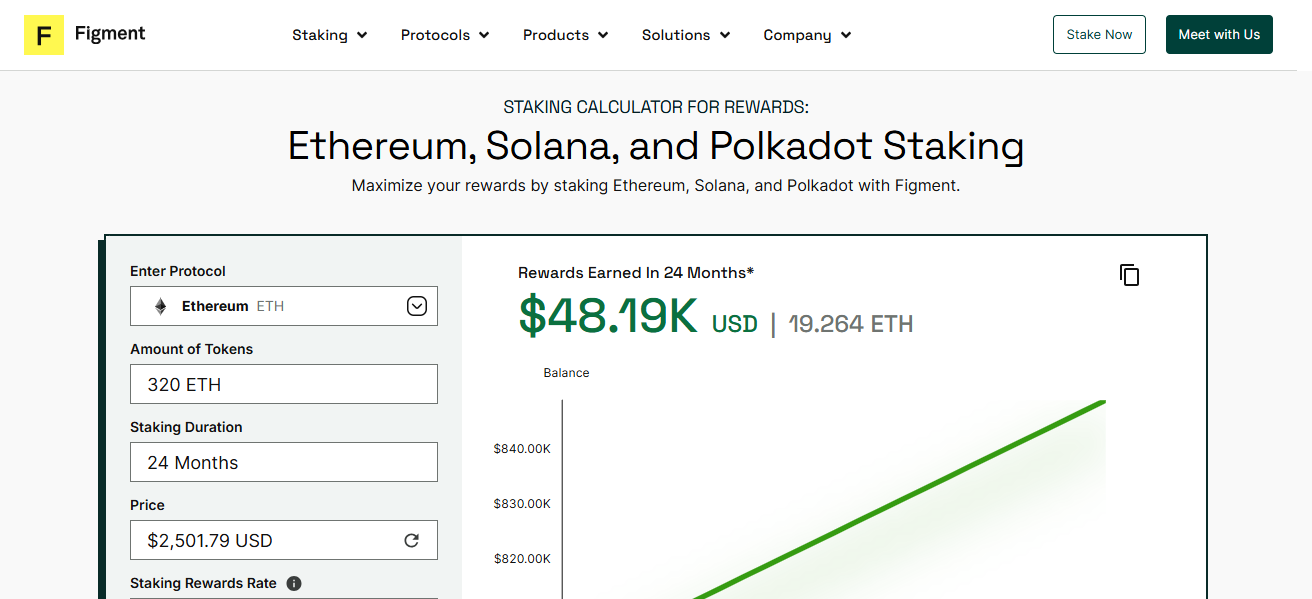
Task: Open the protocol dropdown chevron icon
Action: (x=417, y=306)
